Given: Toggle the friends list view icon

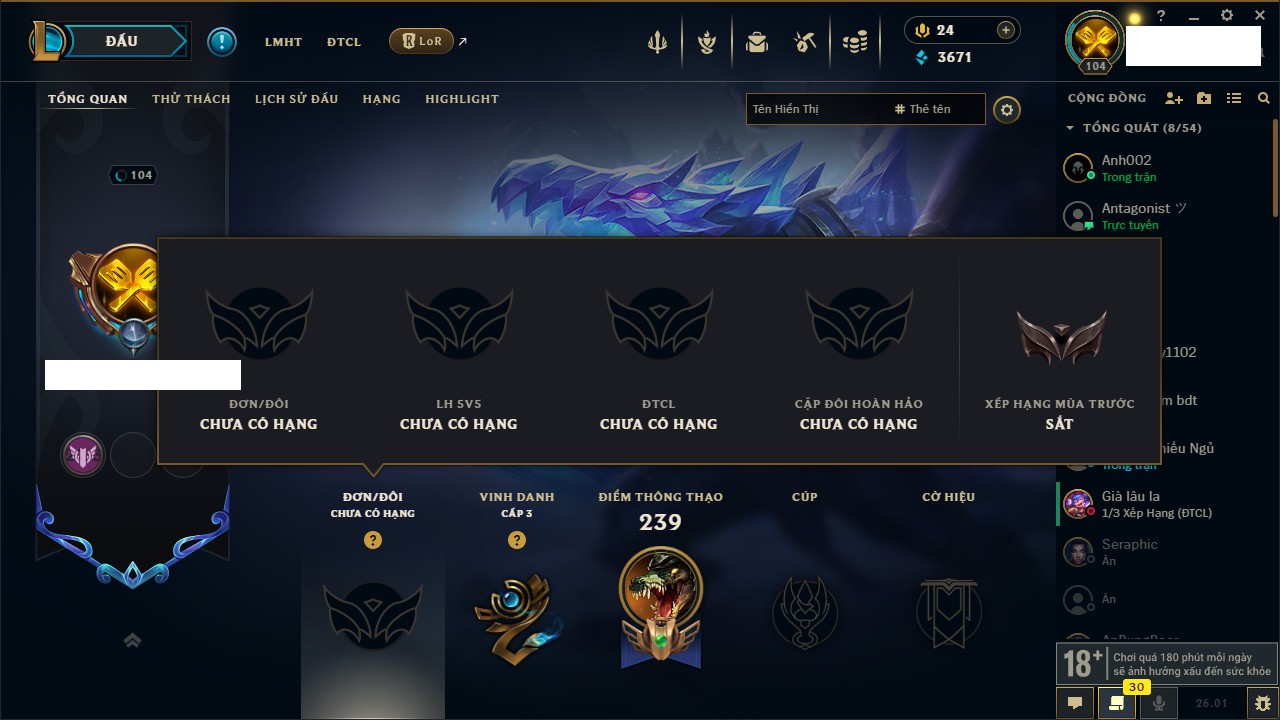Looking at the screenshot, I should click(x=1234, y=98).
